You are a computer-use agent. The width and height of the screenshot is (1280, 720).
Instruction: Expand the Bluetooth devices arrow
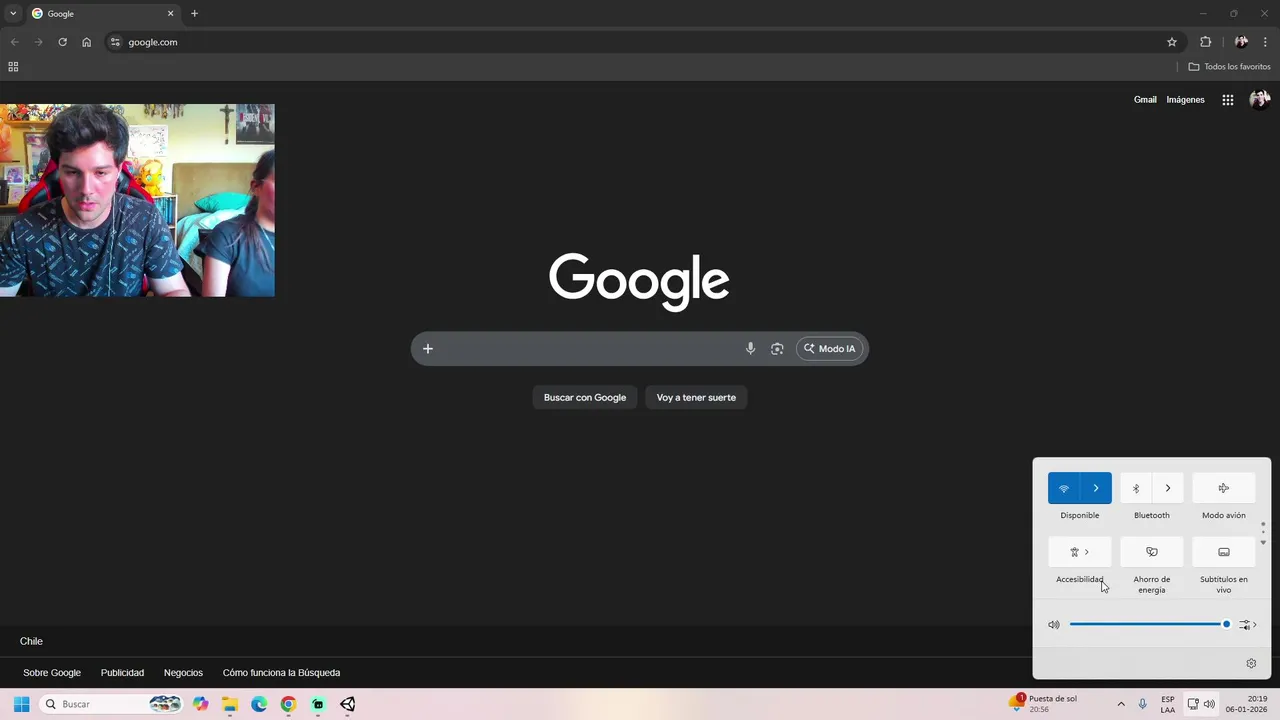1168,488
